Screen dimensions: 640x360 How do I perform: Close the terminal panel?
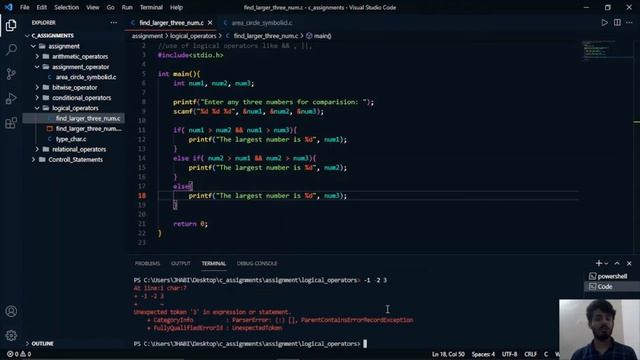click(x=629, y=263)
